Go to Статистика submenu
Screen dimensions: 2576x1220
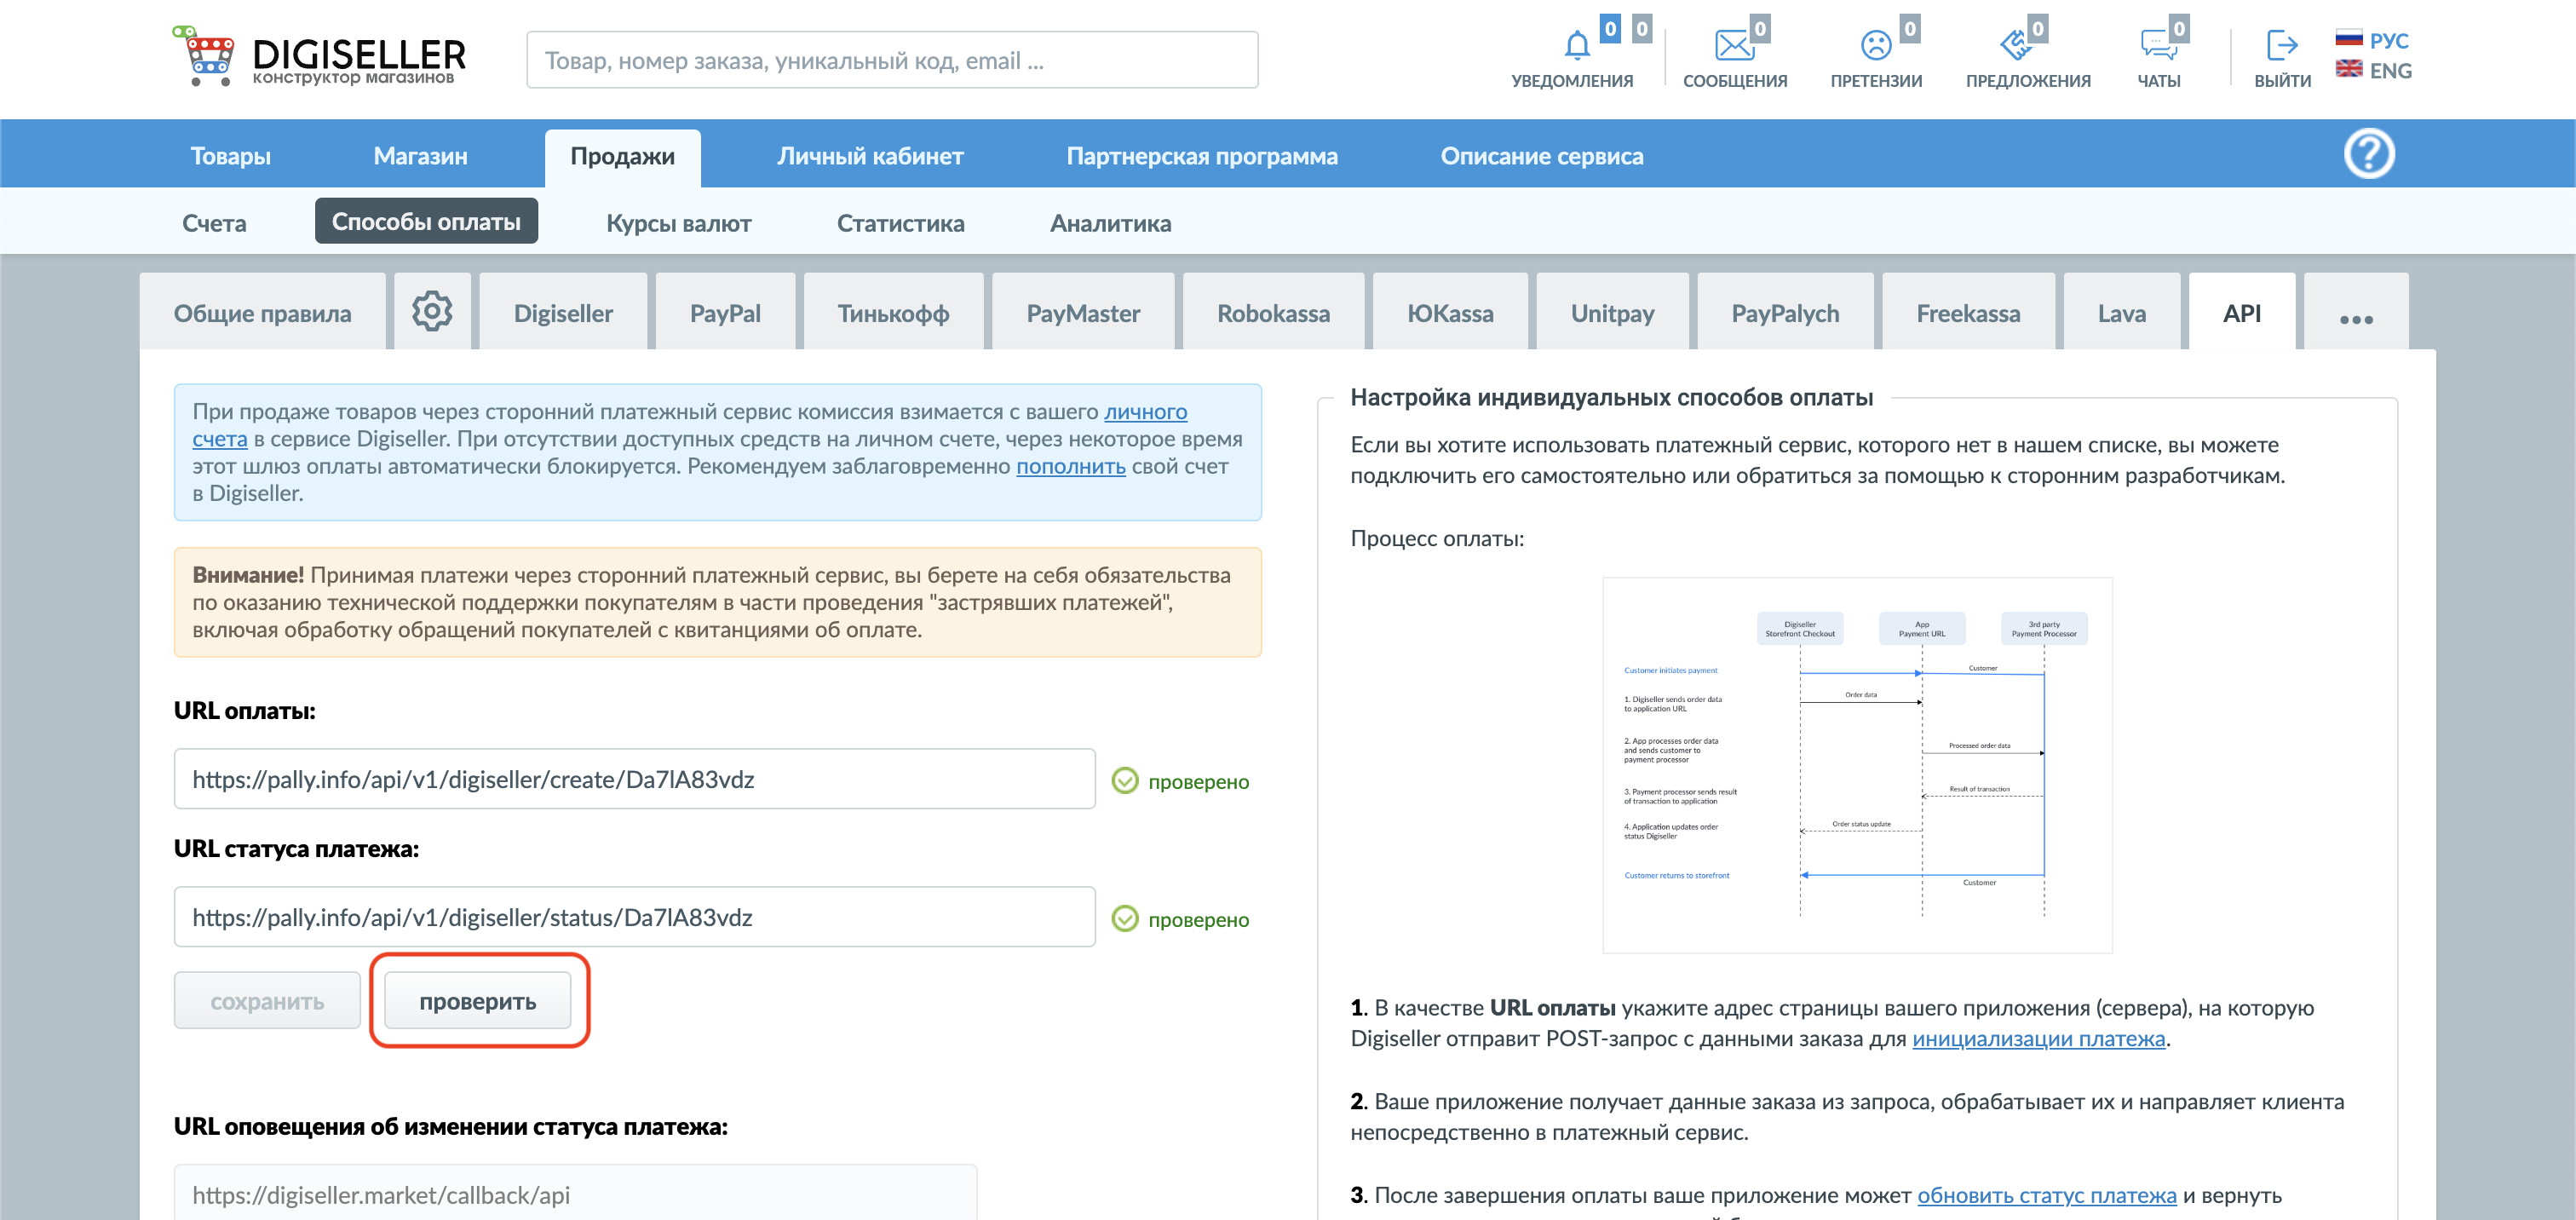tap(900, 222)
